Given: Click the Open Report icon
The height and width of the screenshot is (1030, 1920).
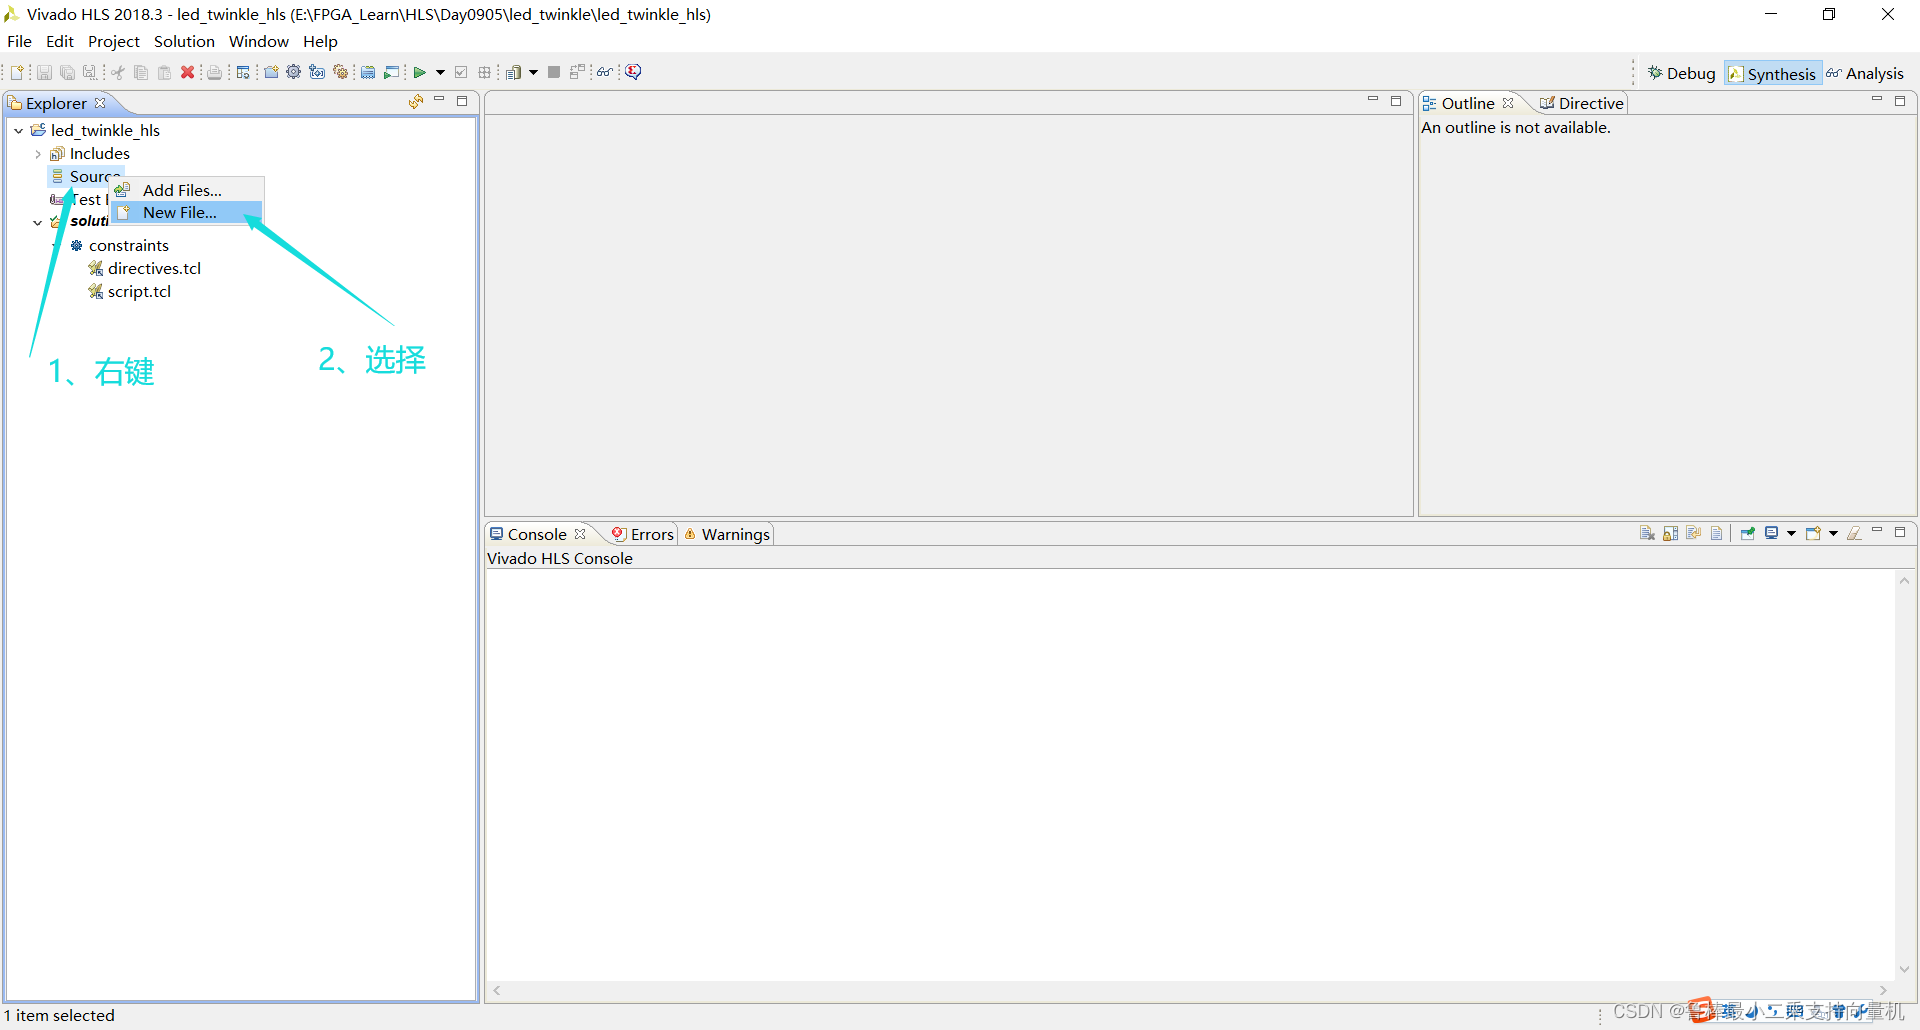Looking at the screenshot, I should [x=514, y=72].
